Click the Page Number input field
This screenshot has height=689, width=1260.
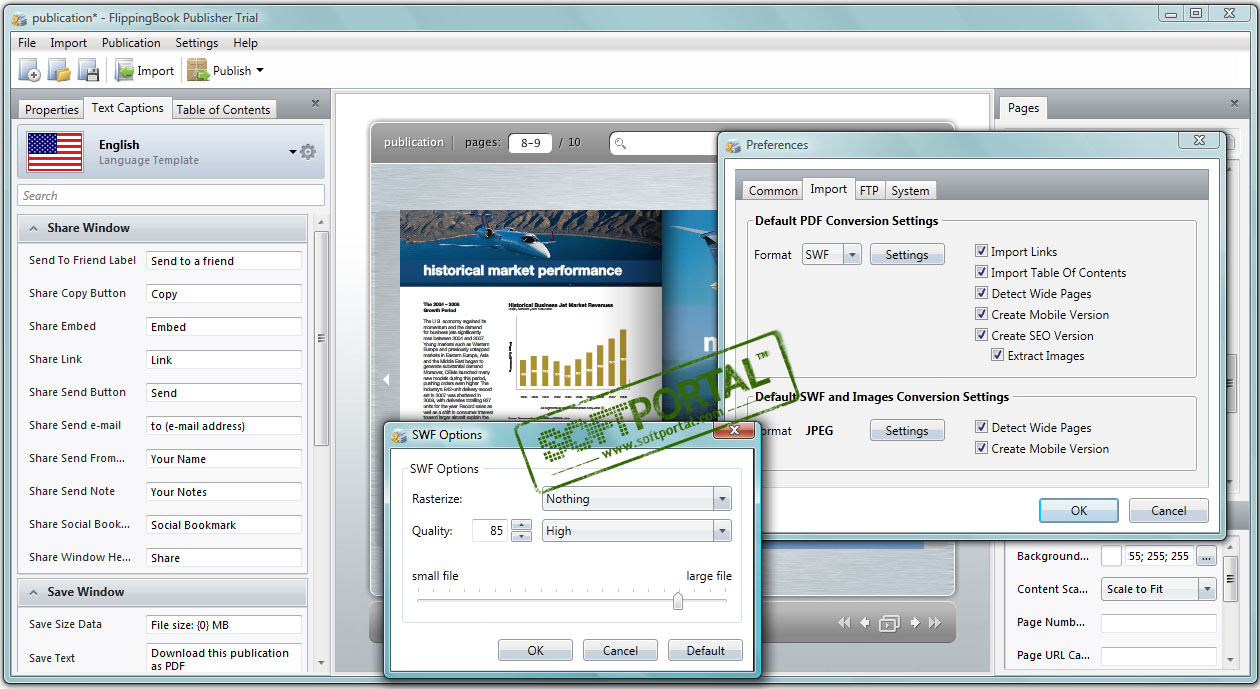coord(1158,622)
